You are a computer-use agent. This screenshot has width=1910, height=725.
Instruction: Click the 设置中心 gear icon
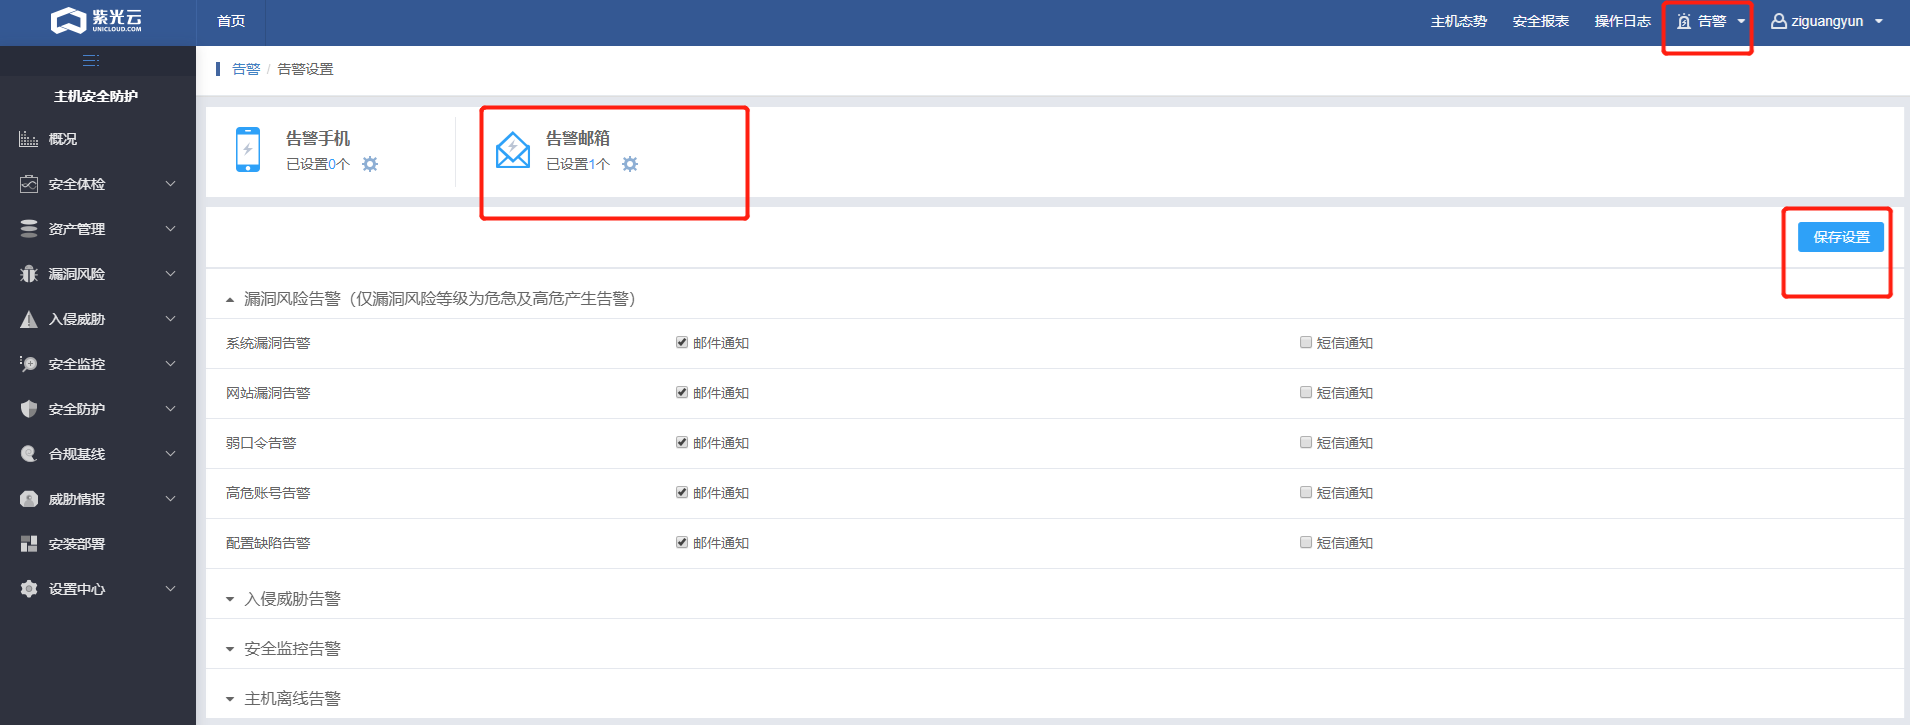coord(28,589)
